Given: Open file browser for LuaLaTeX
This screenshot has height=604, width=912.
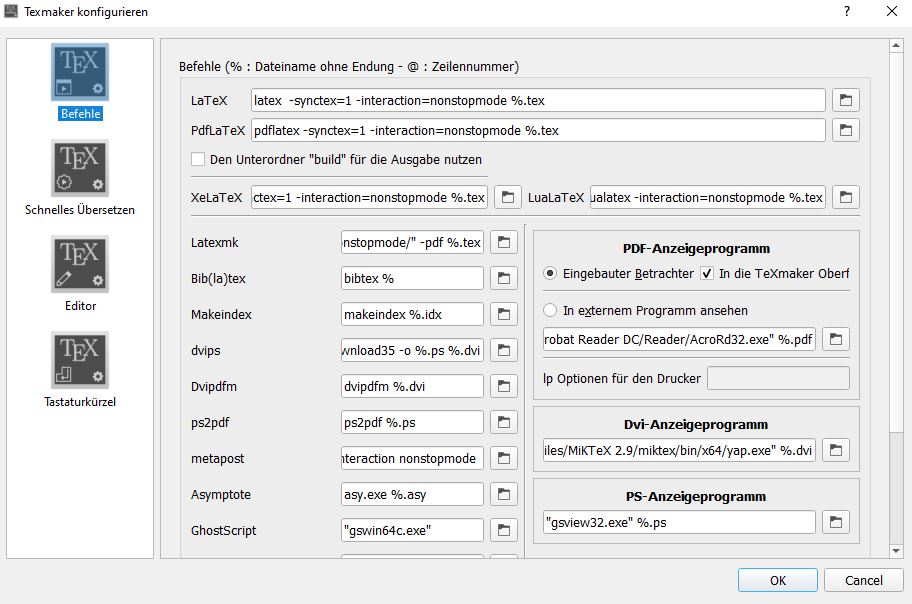Looking at the screenshot, I should click(846, 197).
